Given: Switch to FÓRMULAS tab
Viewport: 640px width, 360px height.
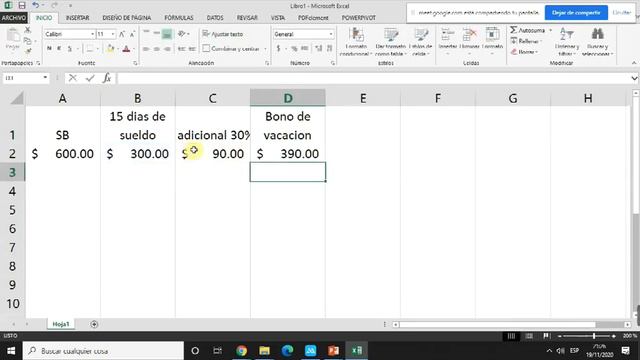Looking at the screenshot, I should pos(179,18).
